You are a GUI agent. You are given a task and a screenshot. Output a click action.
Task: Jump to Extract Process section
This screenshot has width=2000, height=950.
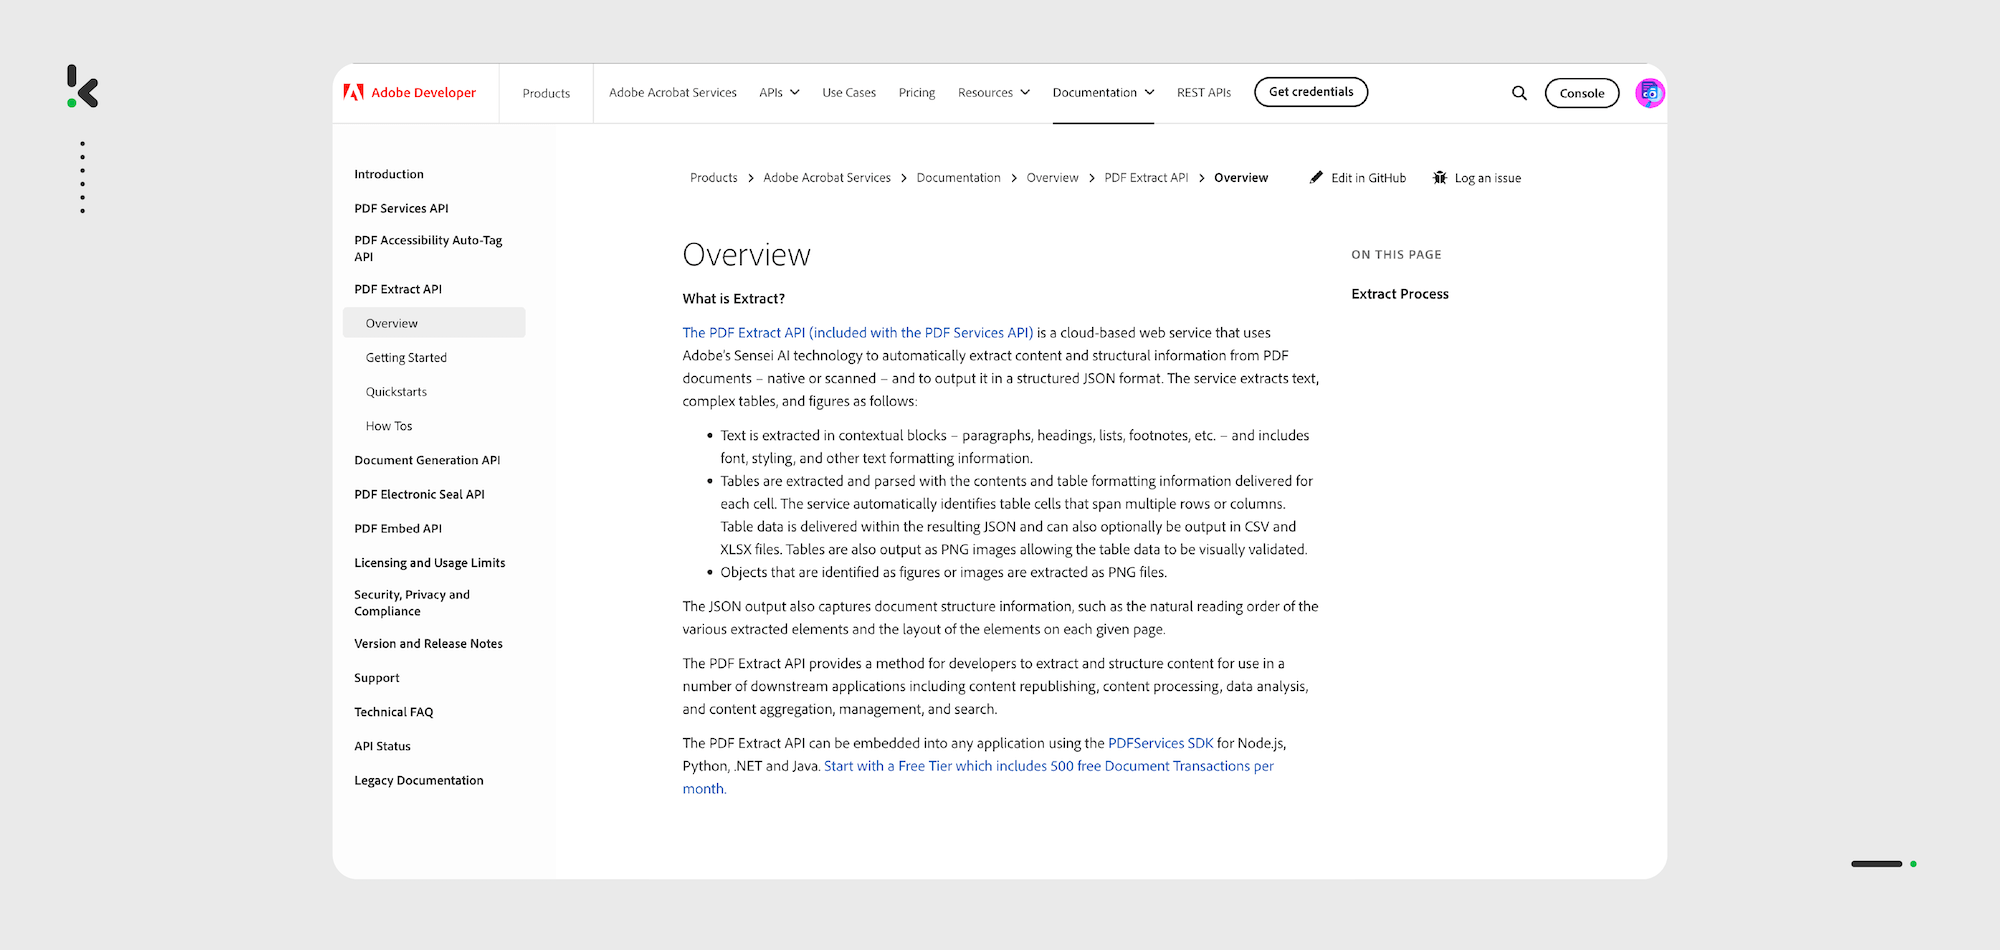tap(1399, 294)
